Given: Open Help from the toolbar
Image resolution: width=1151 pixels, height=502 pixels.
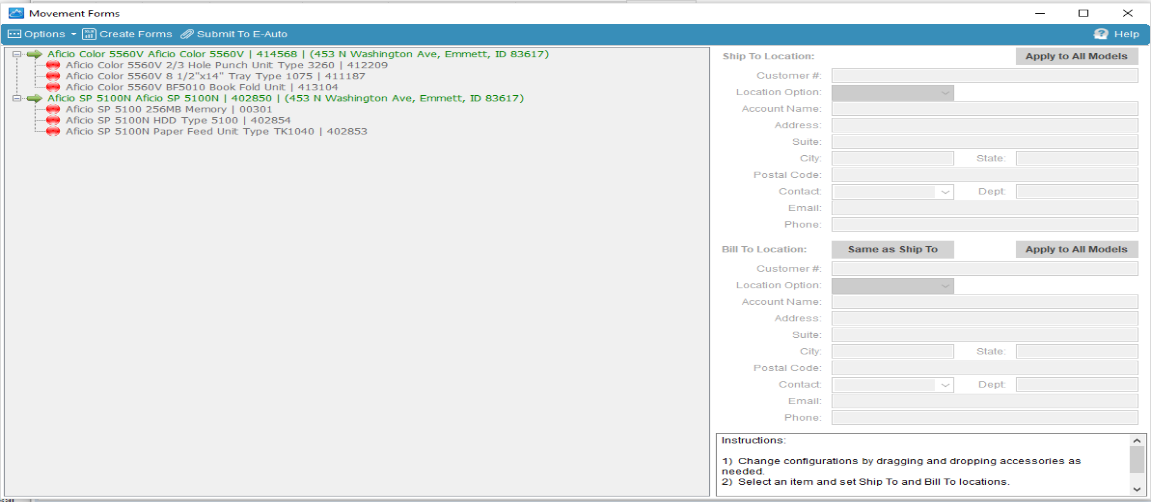Looking at the screenshot, I should point(1116,34).
